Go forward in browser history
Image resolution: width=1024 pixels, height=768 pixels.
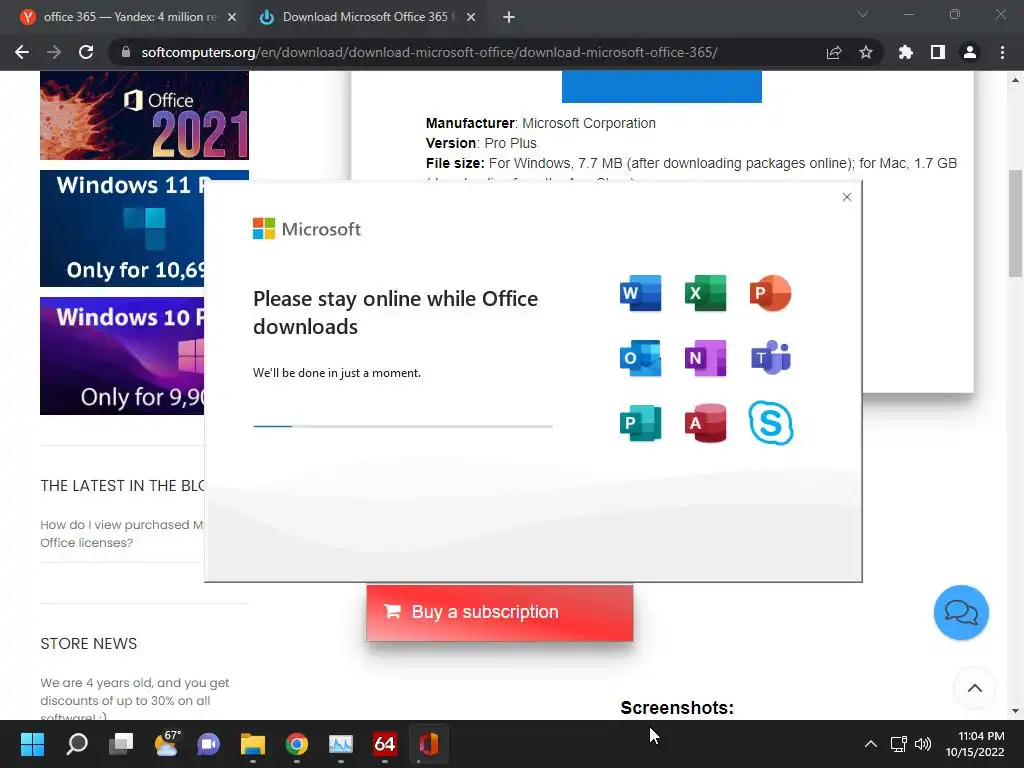point(54,52)
